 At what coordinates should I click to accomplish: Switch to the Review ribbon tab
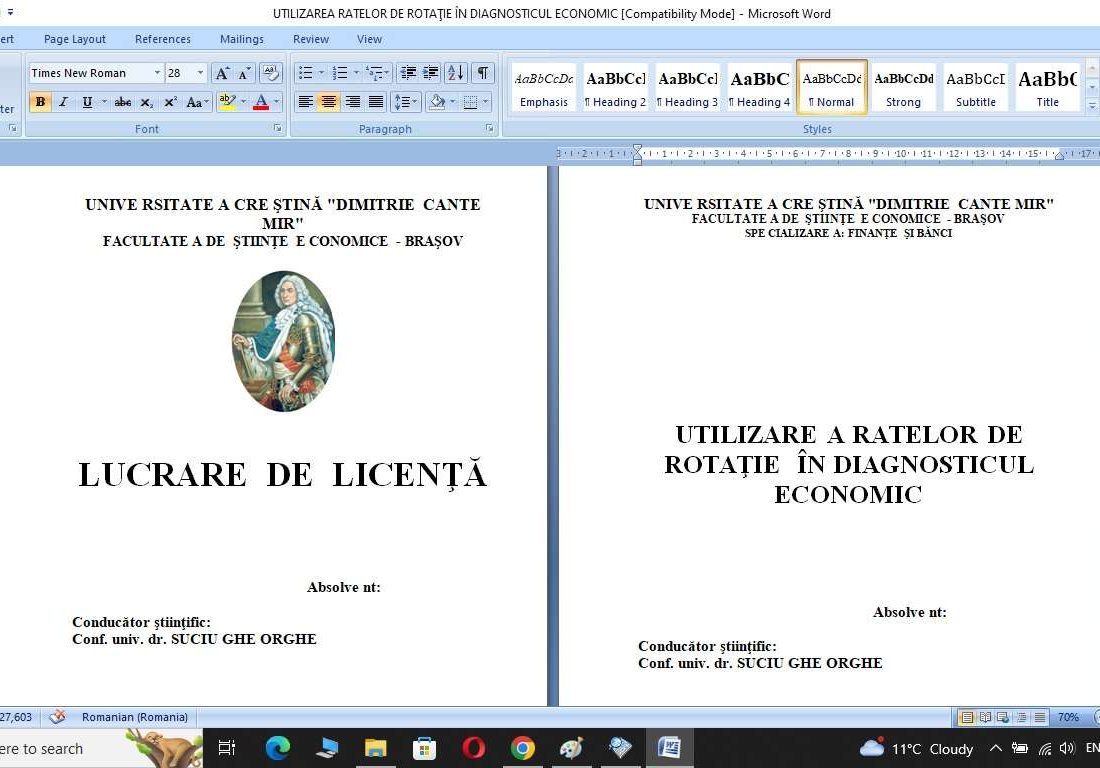[311, 39]
